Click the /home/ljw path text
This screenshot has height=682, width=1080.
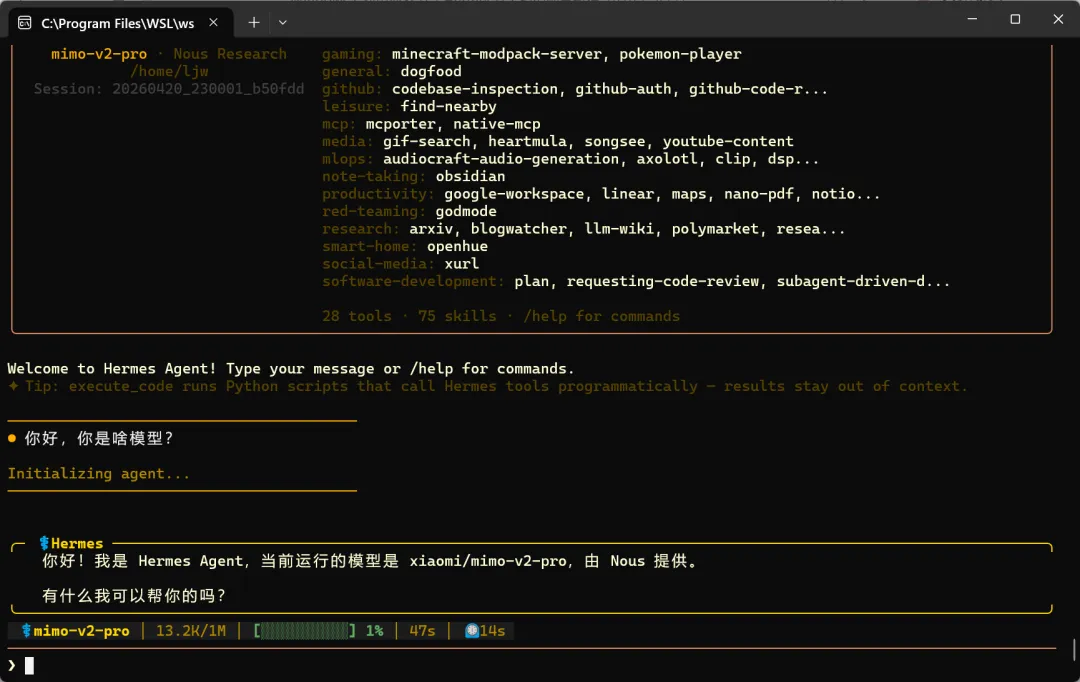click(169, 72)
